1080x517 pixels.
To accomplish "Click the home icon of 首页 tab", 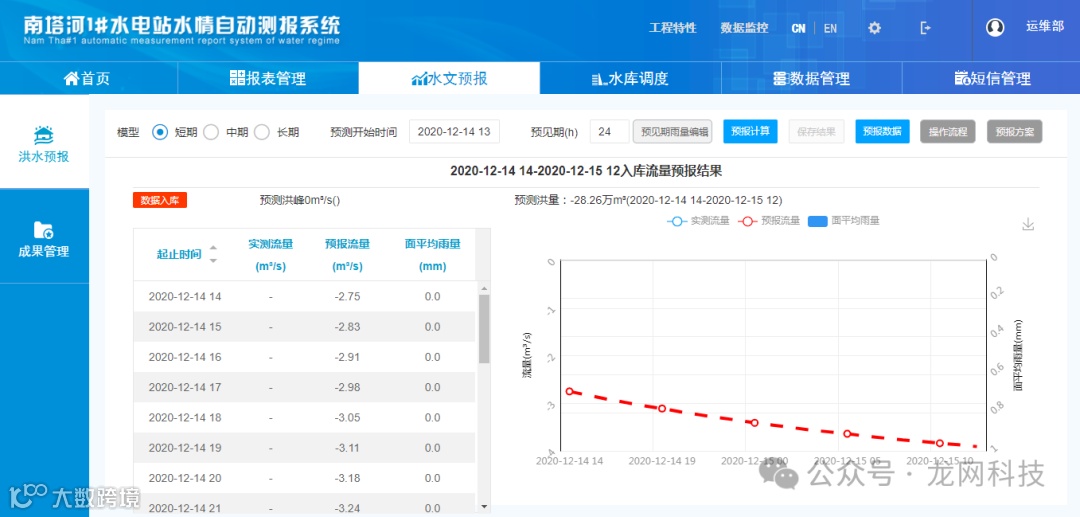I will (x=71, y=78).
